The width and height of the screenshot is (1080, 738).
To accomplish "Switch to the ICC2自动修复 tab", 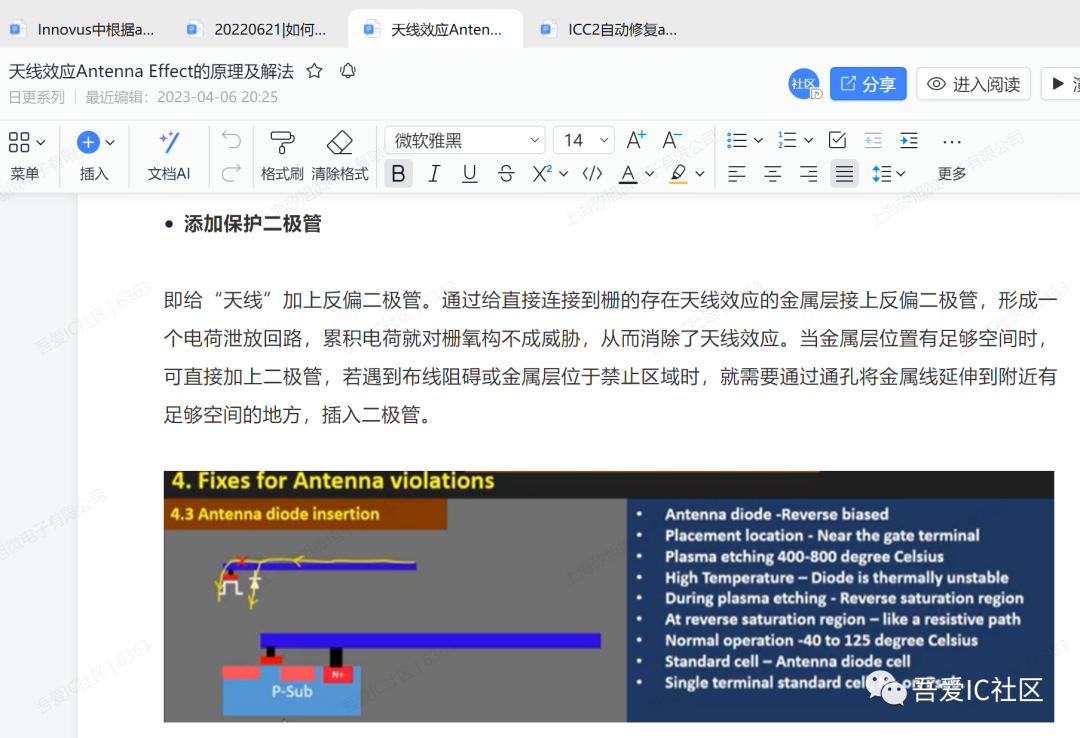I will tap(610, 29).
